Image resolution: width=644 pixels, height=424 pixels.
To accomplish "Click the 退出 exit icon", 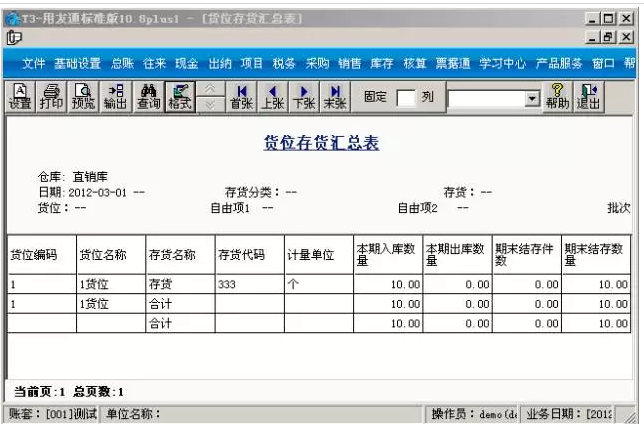I will 589,97.
